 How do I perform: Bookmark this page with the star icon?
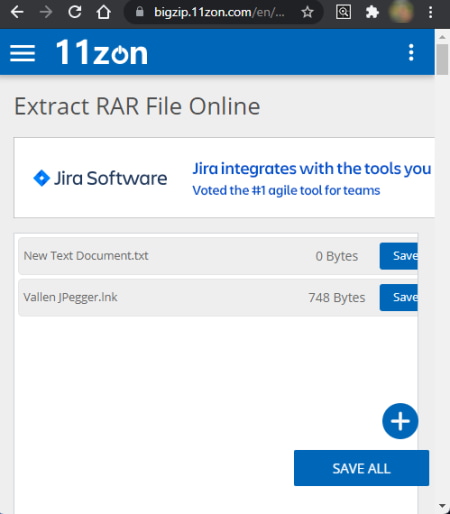(x=307, y=12)
